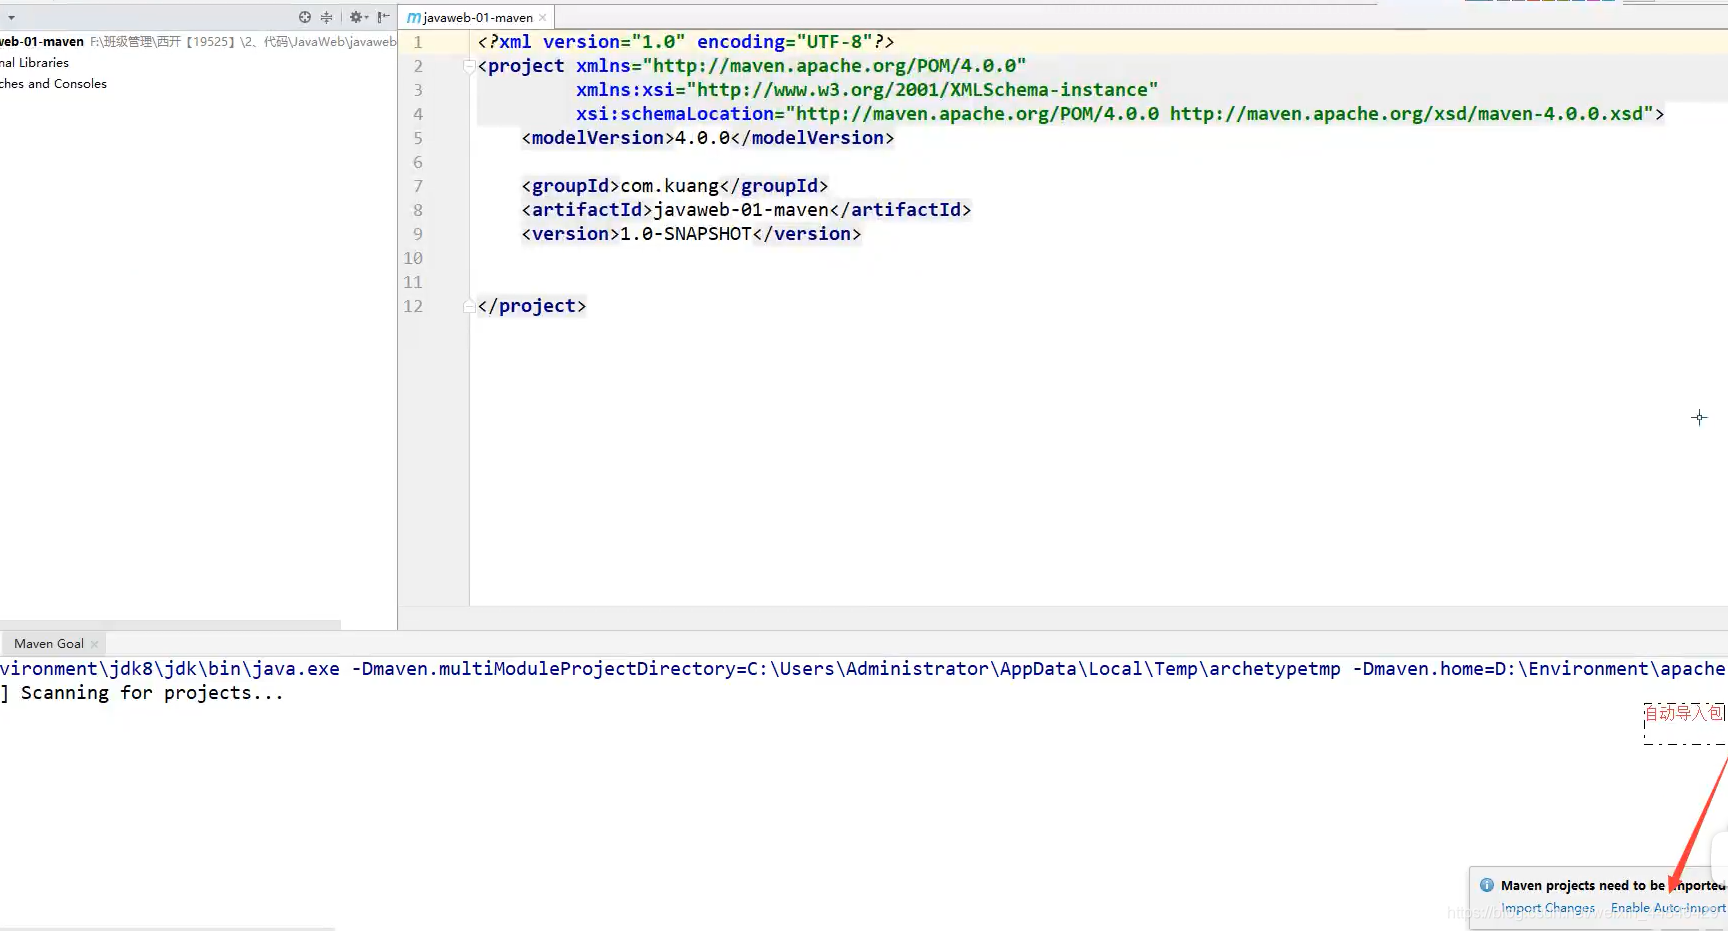The height and width of the screenshot is (931, 1728).
Task: Click the collapse-all icon in project panel
Action: (x=326, y=17)
